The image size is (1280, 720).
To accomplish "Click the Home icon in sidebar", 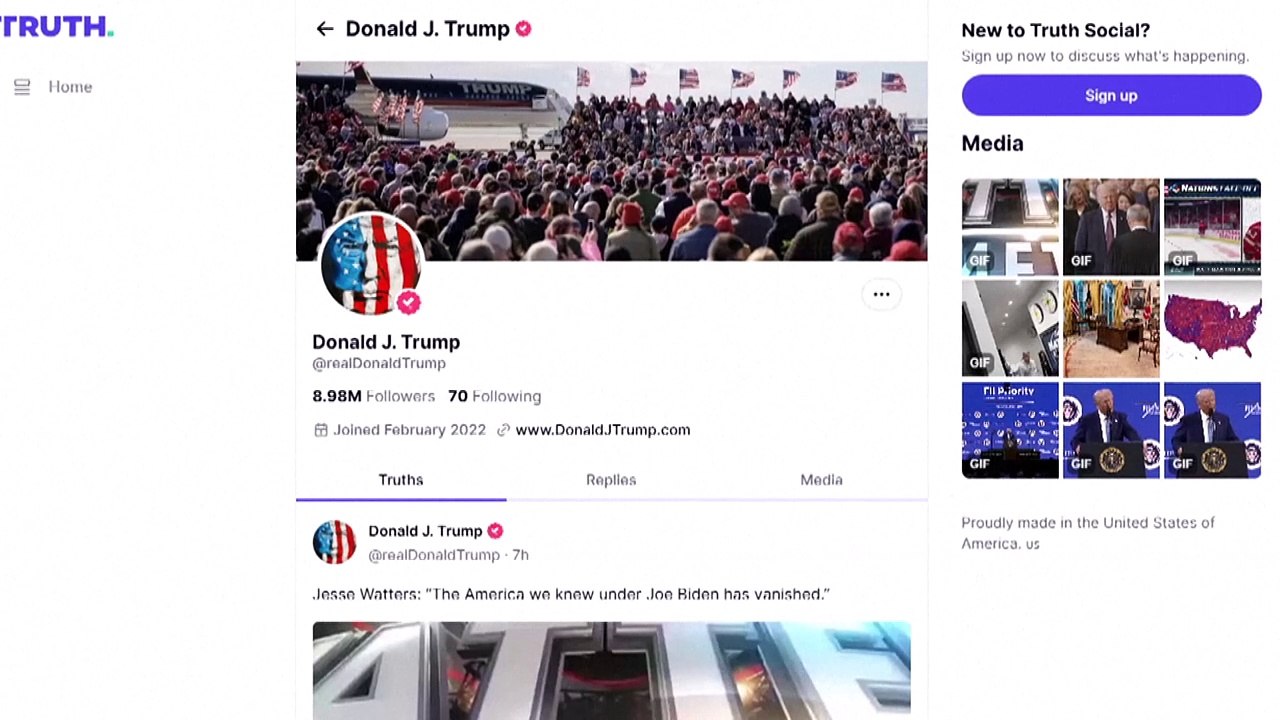I will [x=22, y=87].
